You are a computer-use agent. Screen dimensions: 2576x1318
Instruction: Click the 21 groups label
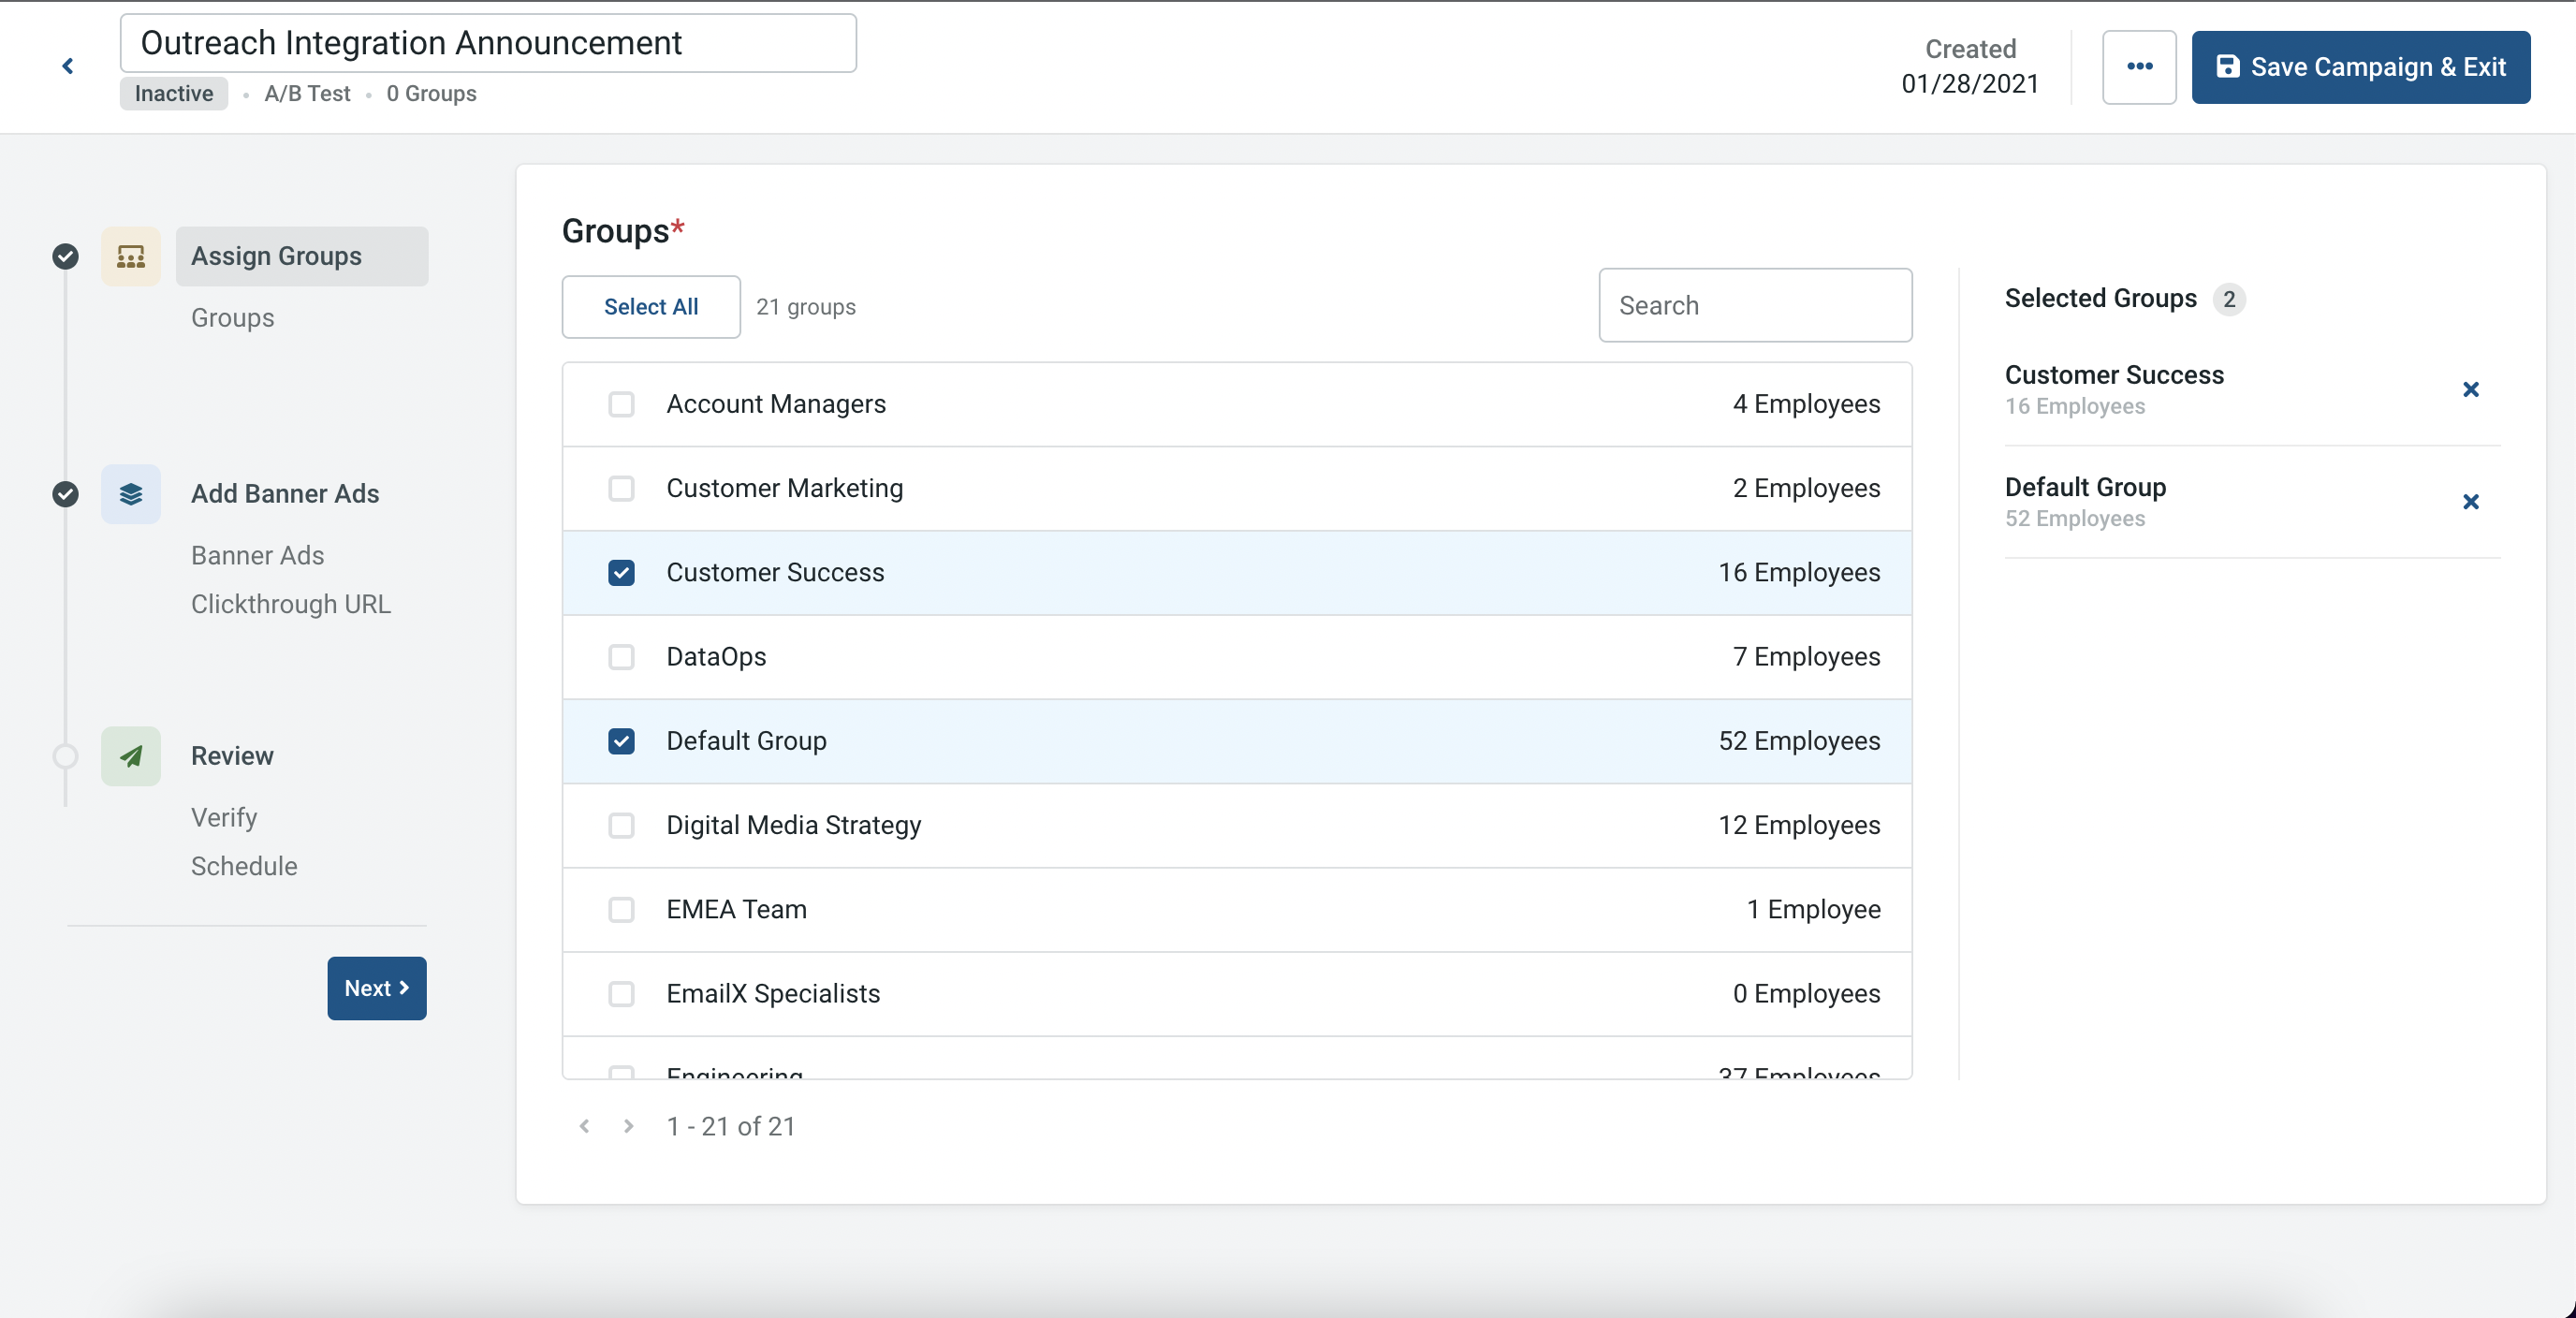pyautogui.click(x=805, y=307)
